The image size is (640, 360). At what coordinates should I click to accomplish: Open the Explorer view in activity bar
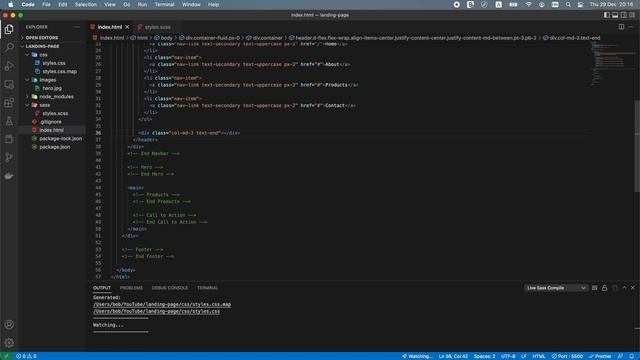9,29
